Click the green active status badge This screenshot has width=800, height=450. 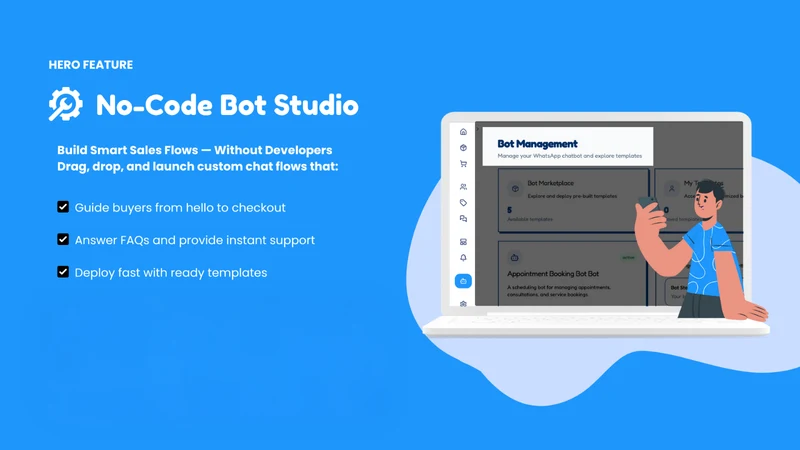tap(628, 258)
